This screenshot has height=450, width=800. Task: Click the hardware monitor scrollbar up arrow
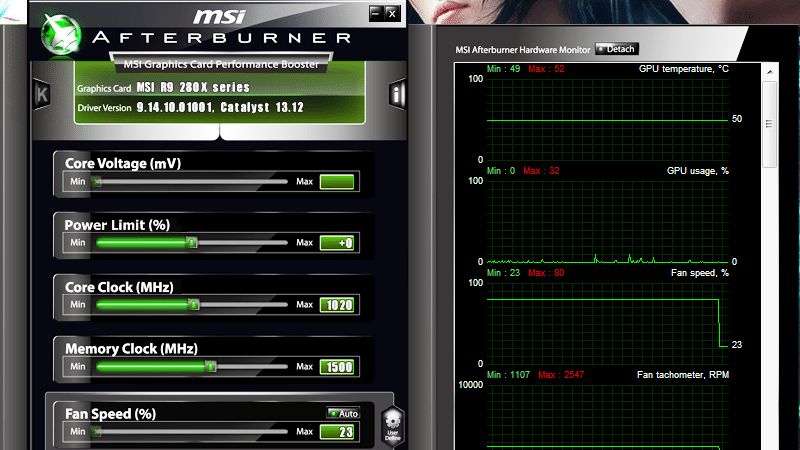pyautogui.click(x=769, y=72)
